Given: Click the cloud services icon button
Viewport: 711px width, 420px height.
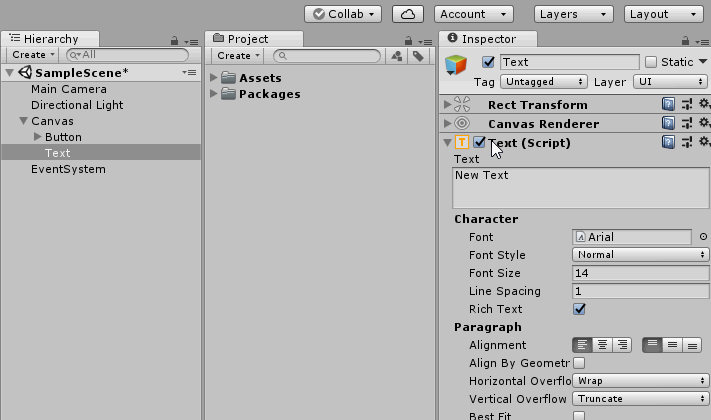Looking at the screenshot, I should tap(408, 14).
